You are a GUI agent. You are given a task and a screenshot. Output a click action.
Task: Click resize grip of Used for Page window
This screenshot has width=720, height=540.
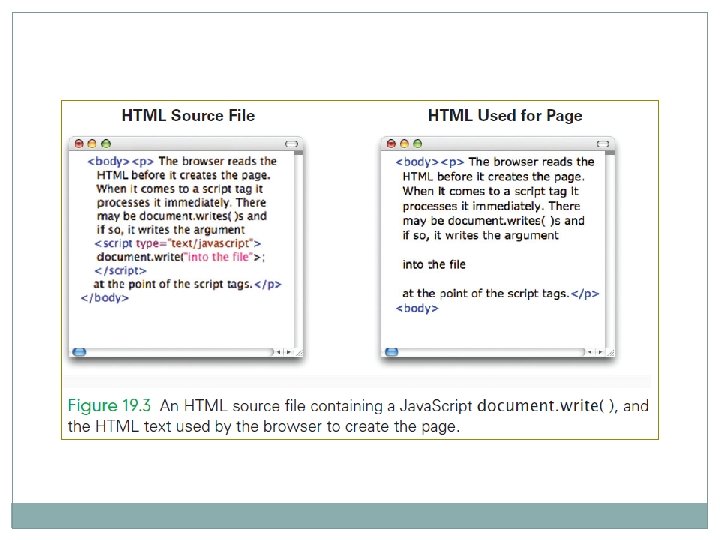611,352
